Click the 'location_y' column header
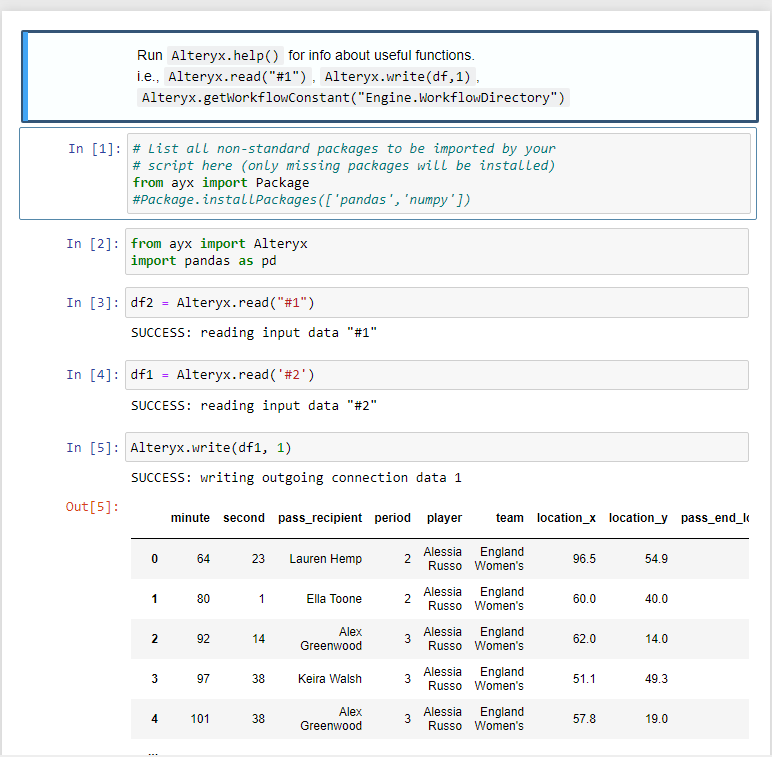This screenshot has width=772, height=757. pyautogui.click(x=638, y=518)
